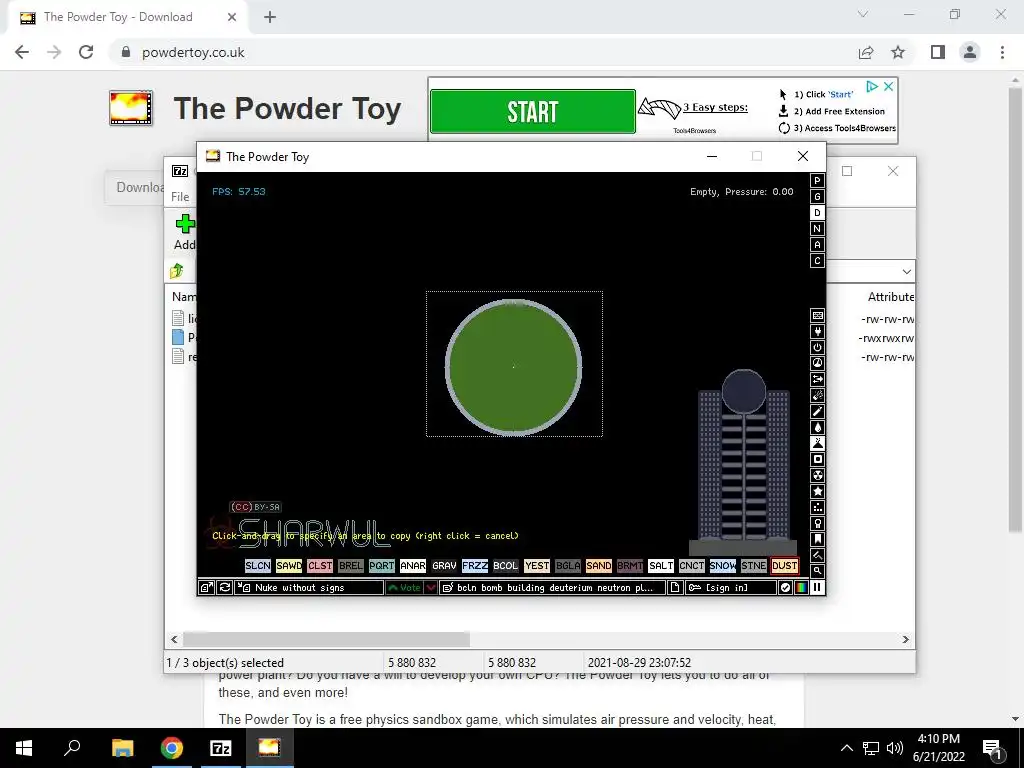Pause or resume the simulation
Screen dimensions: 1024x768
(x=817, y=588)
